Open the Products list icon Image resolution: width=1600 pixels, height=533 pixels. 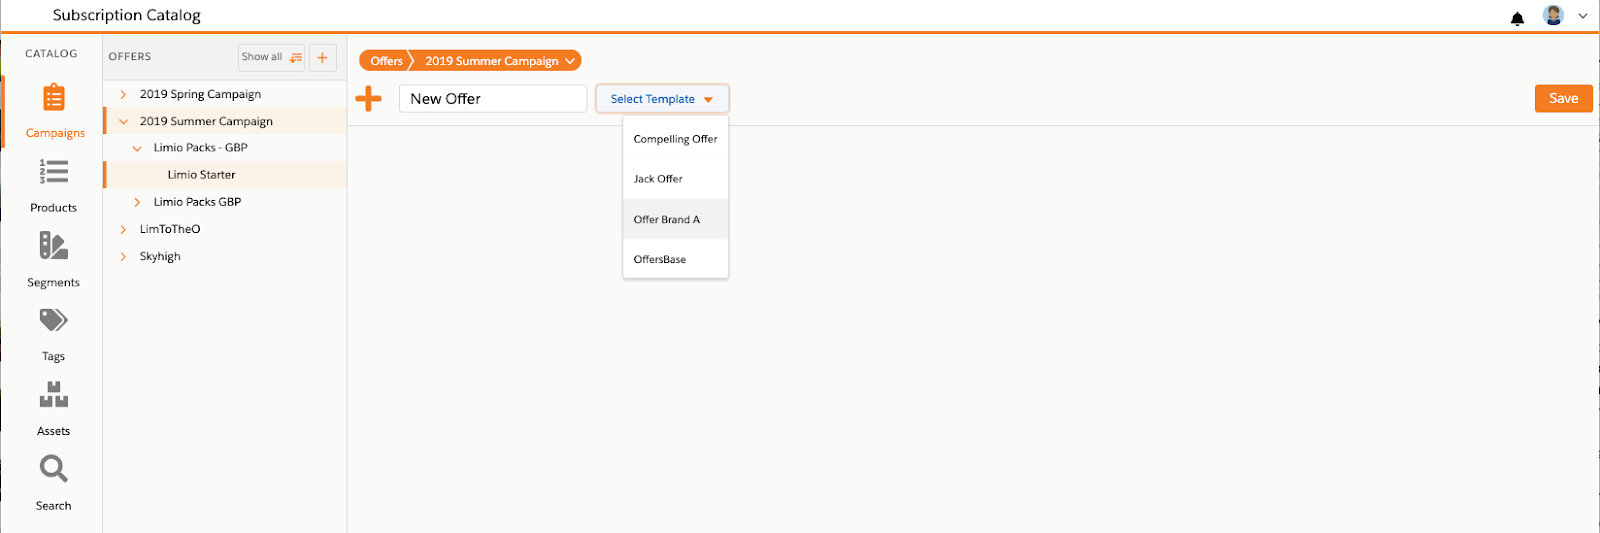click(54, 172)
